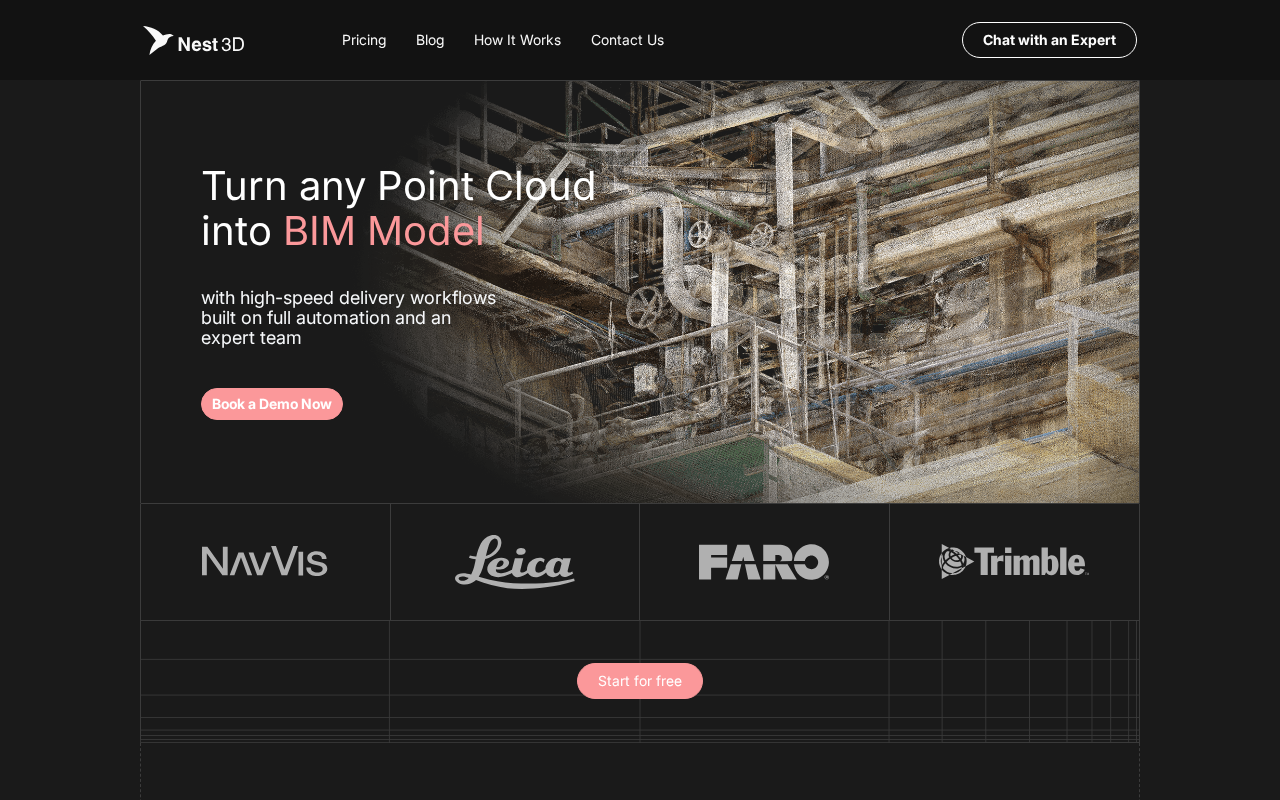The height and width of the screenshot is (800, 1280).
Task: Click the 'Turn any Point Cloud' headline
Action: (398, 186)
